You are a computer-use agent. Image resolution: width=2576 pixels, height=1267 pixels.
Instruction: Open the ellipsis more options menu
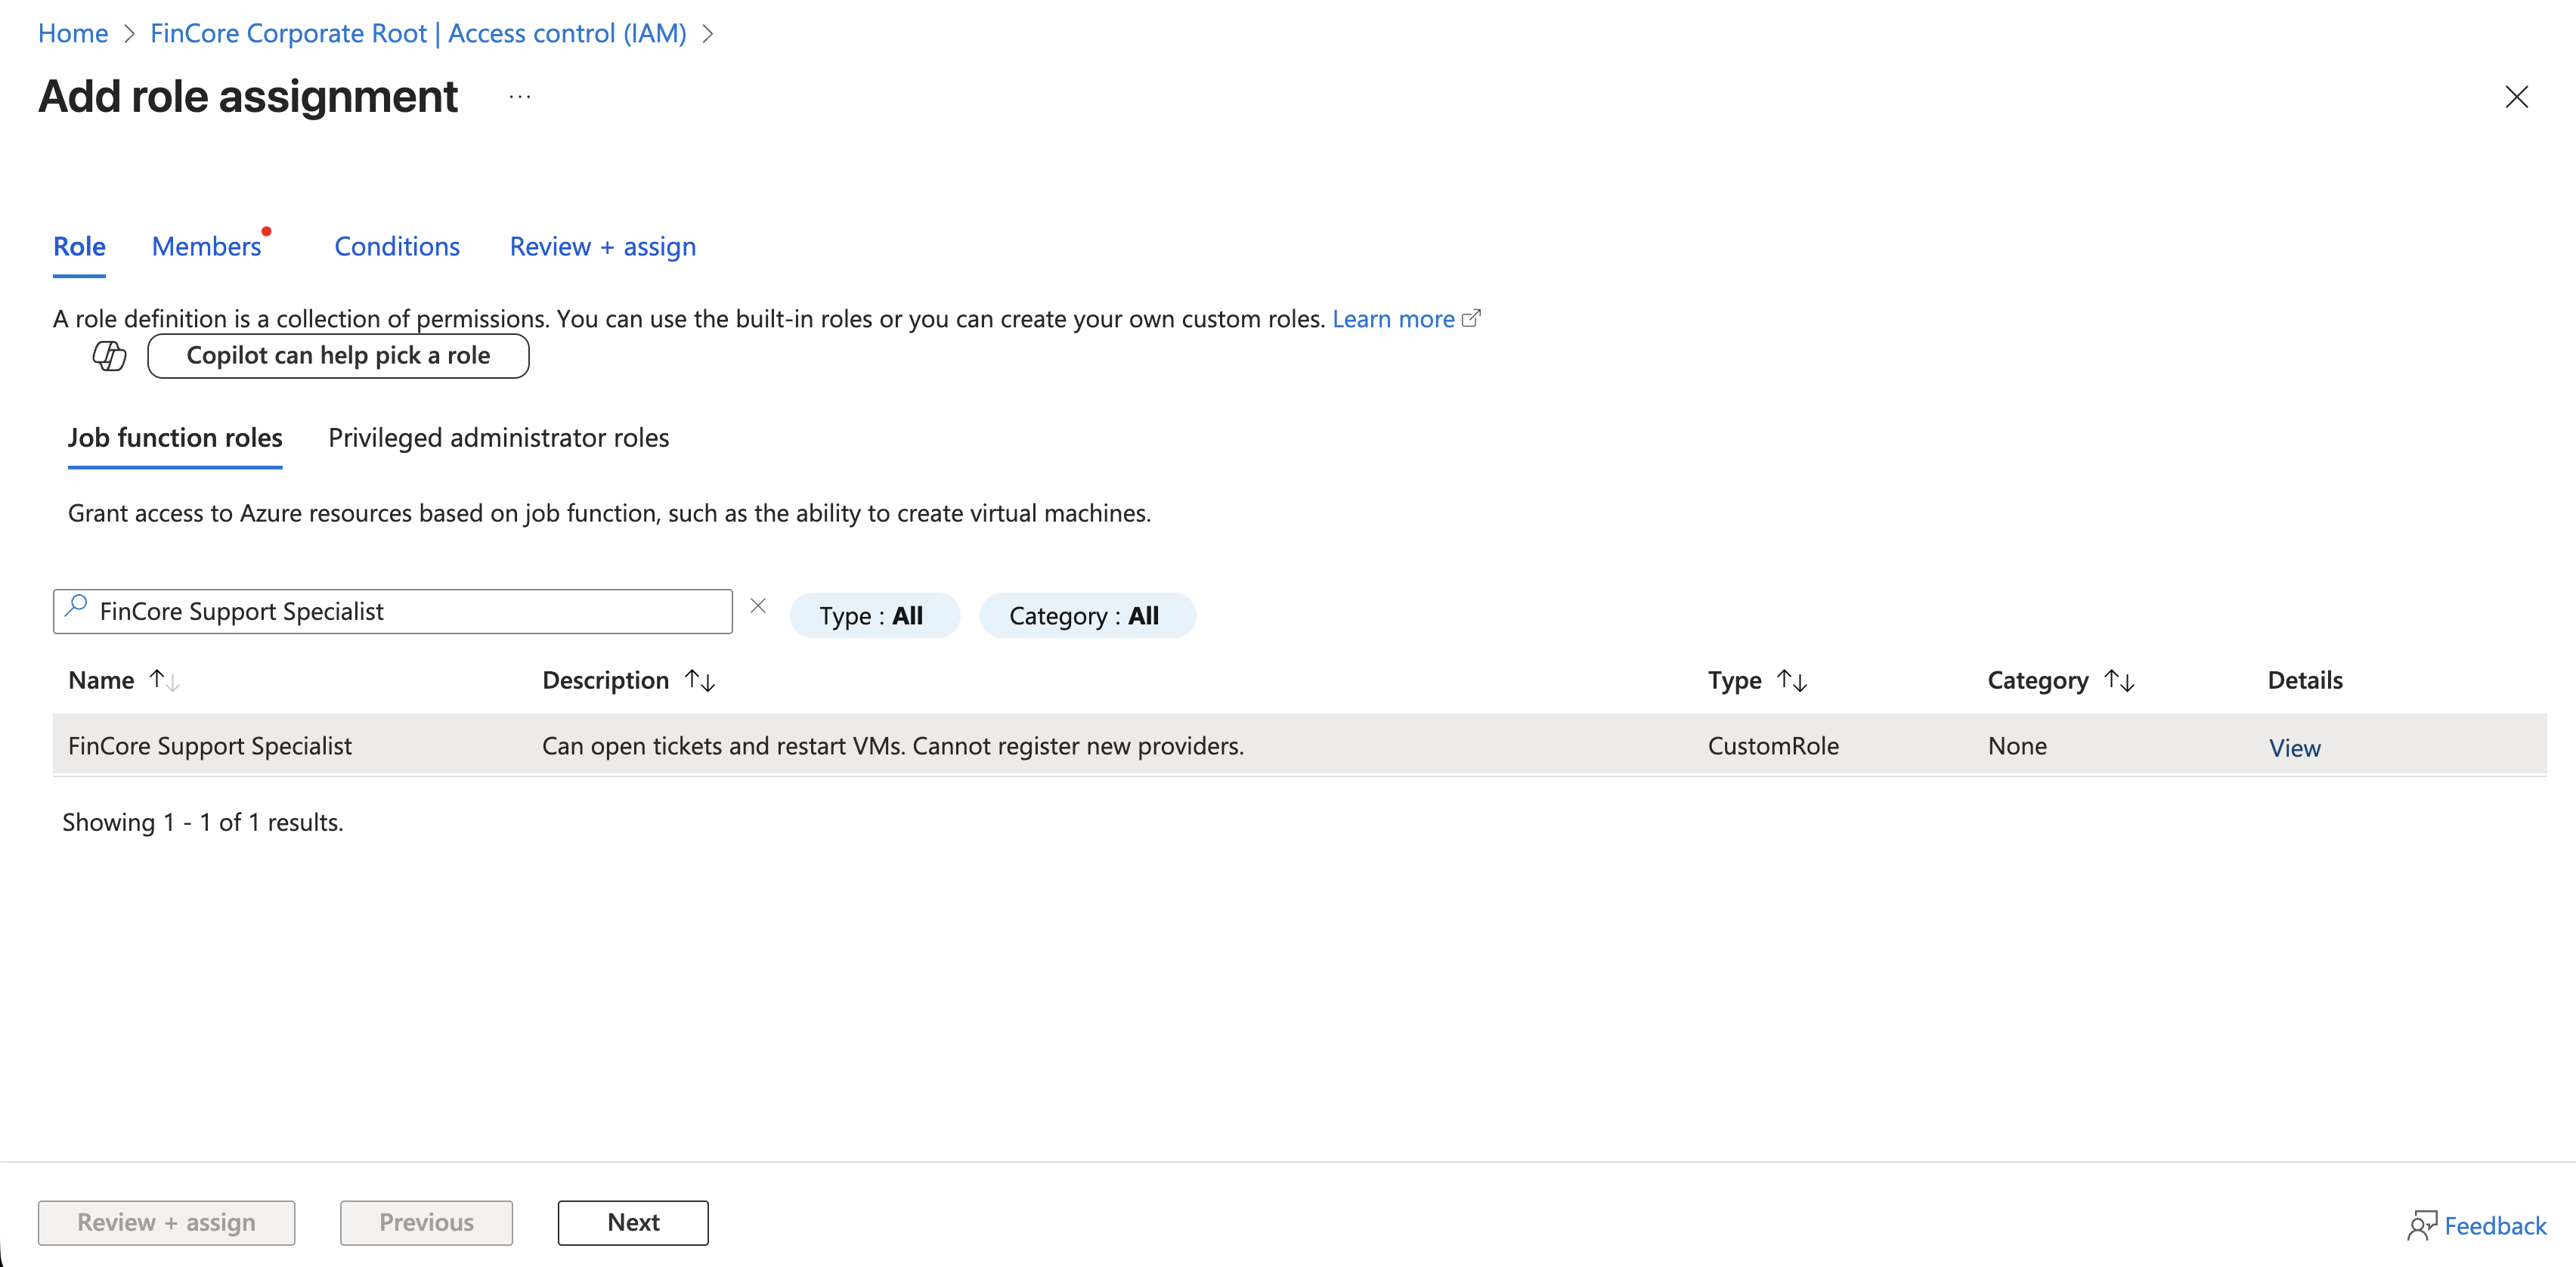coord(519,97)
